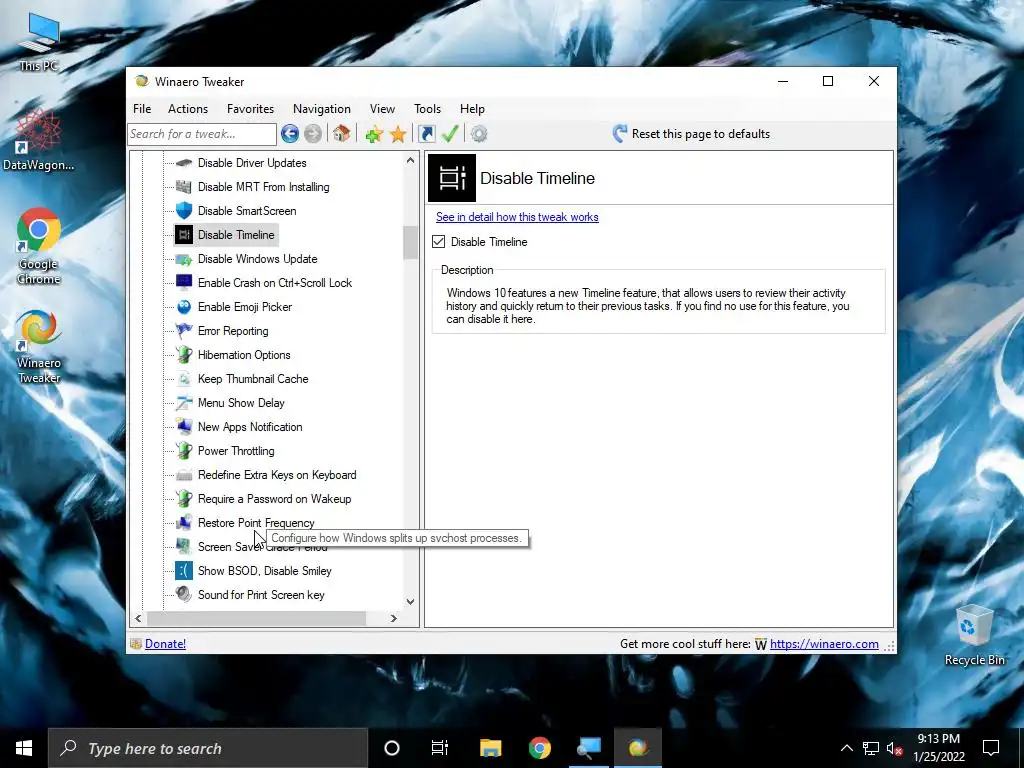This screenshot has height=768, width=1024.
Task: Select Require a Password on Wakeup
Action: [274, 499]
